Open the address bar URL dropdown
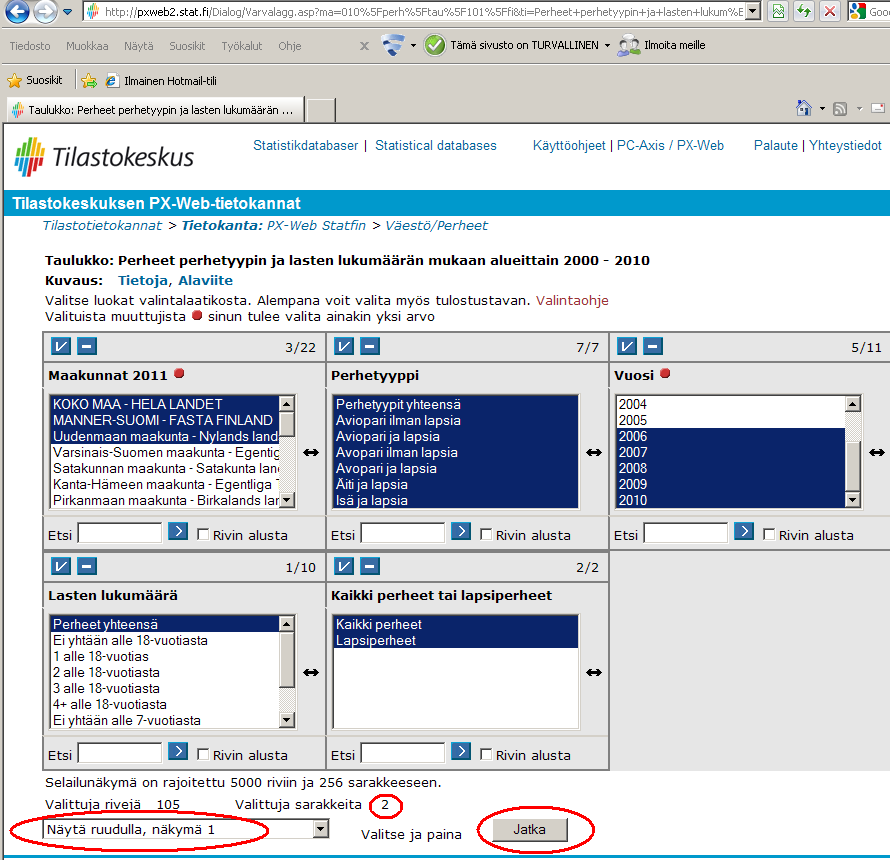This screenshot has width=890, height=860. [753, 11]
